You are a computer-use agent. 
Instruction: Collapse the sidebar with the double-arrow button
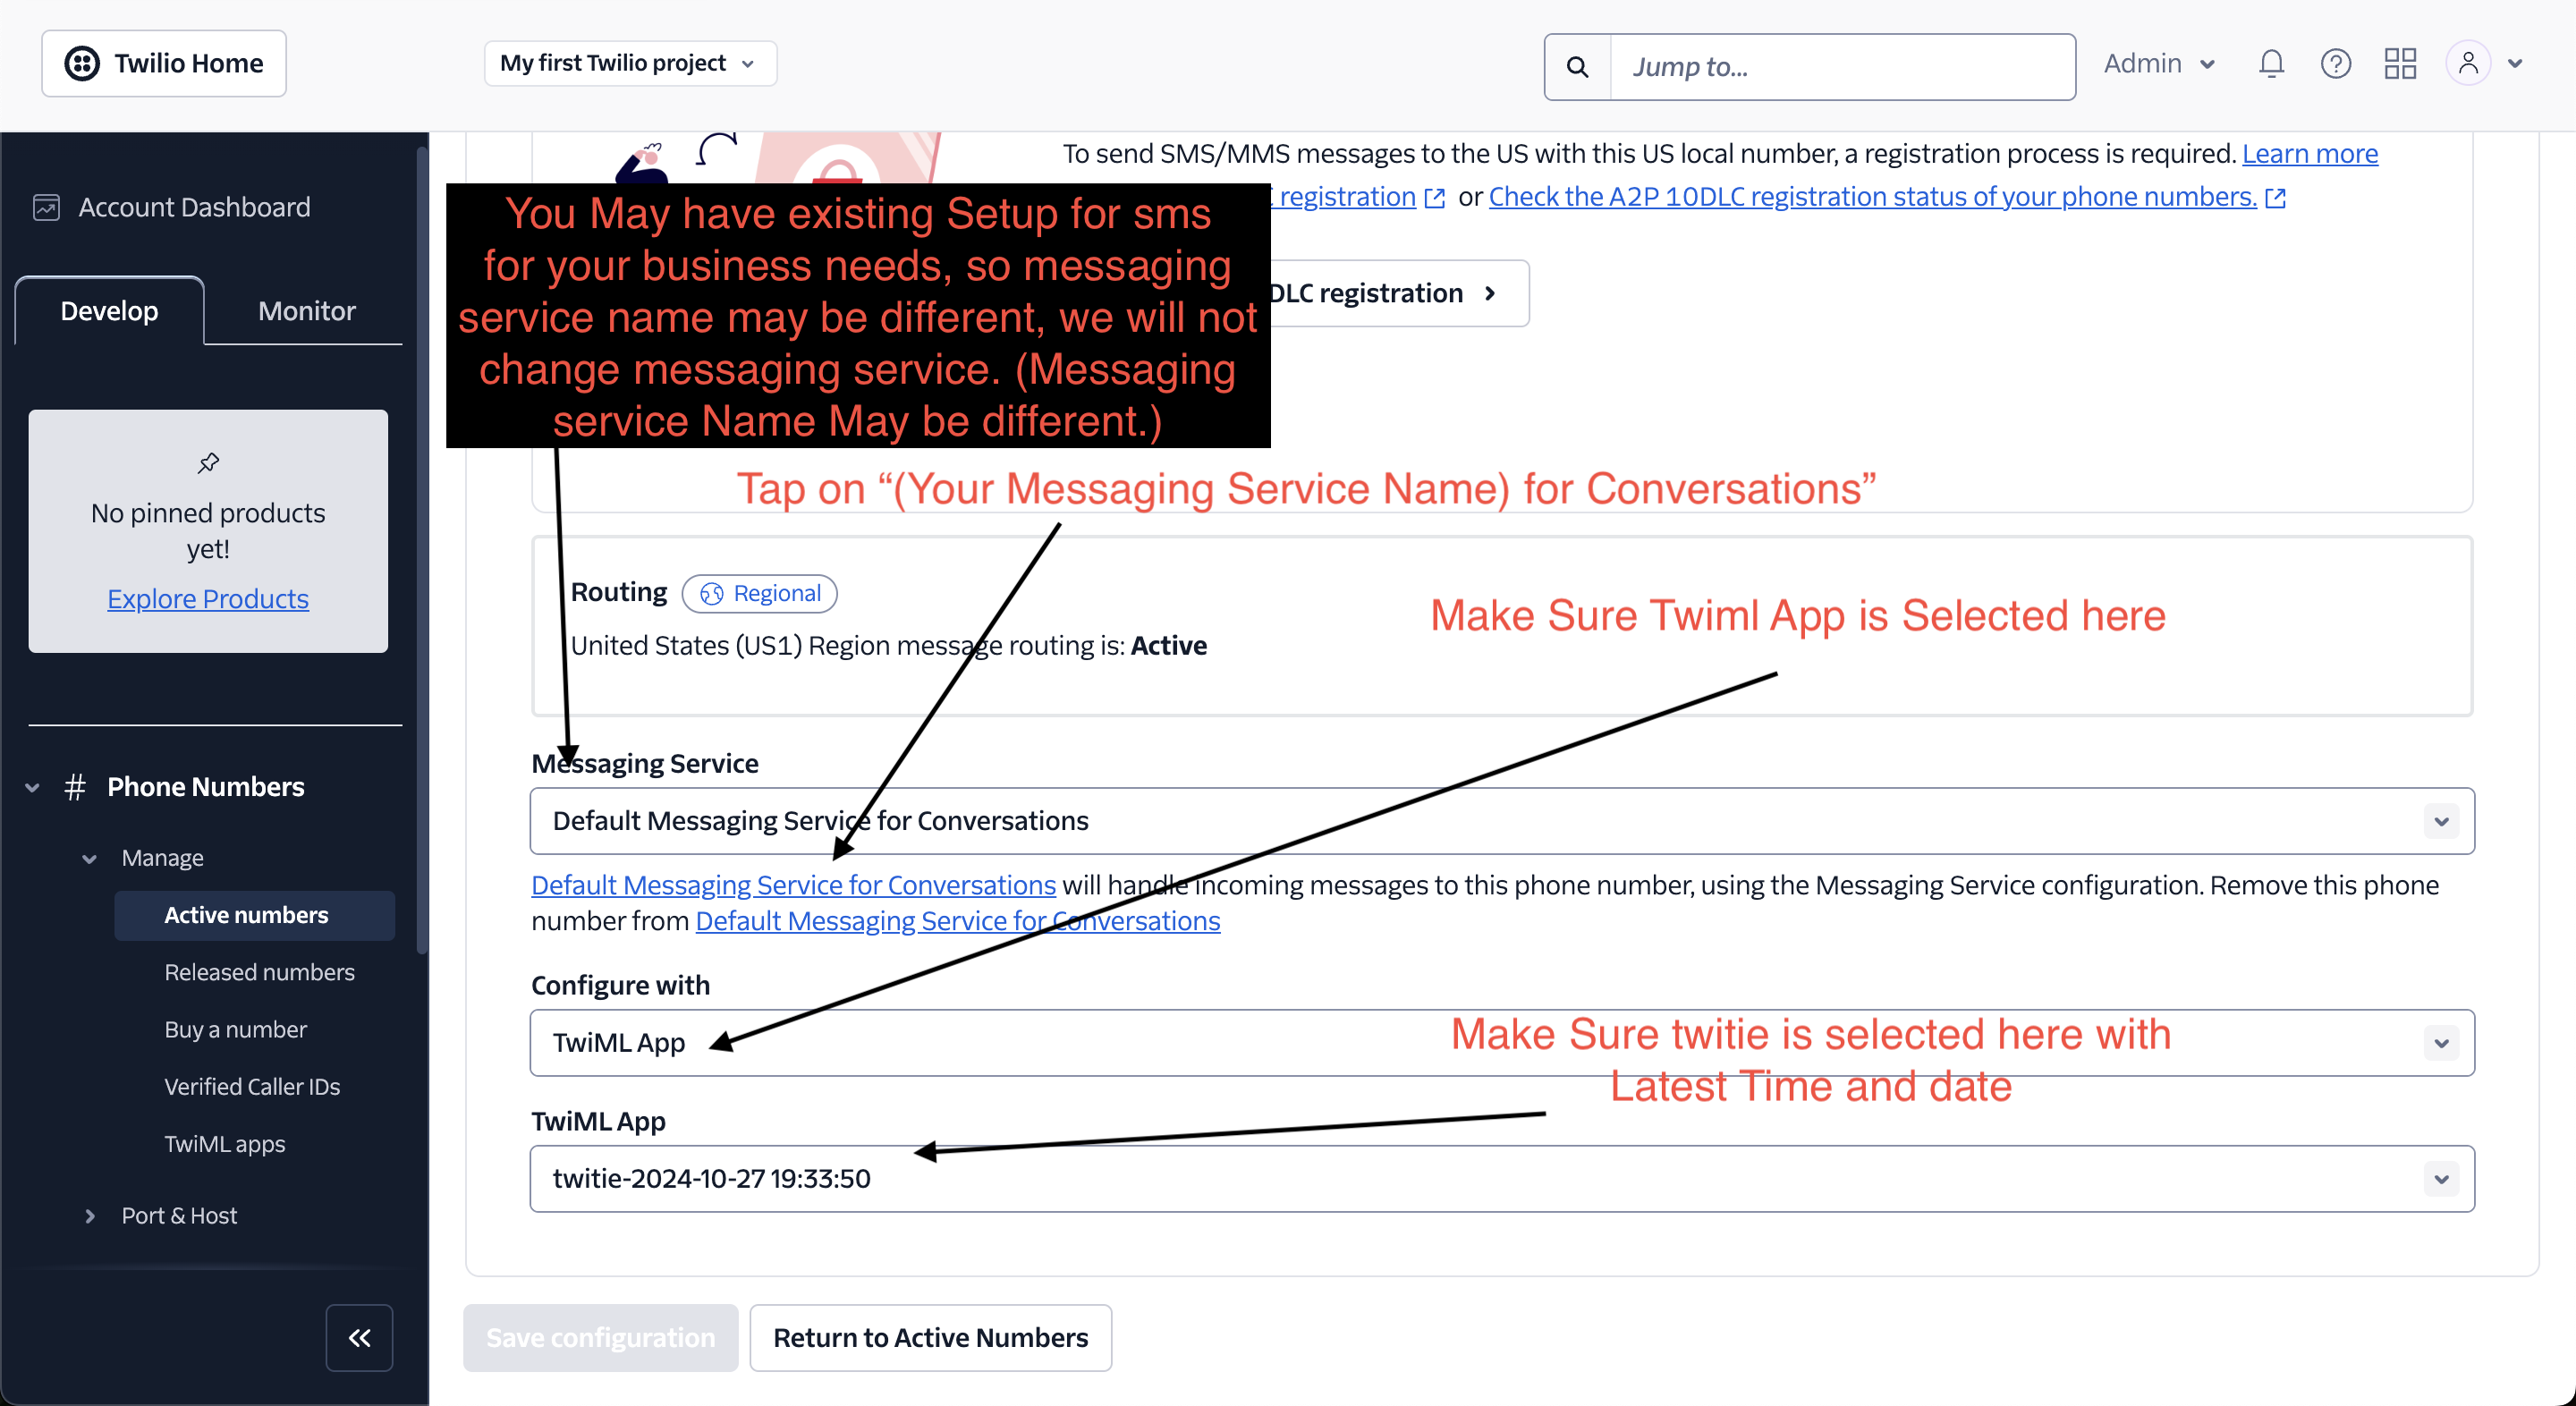(359, 1337)
